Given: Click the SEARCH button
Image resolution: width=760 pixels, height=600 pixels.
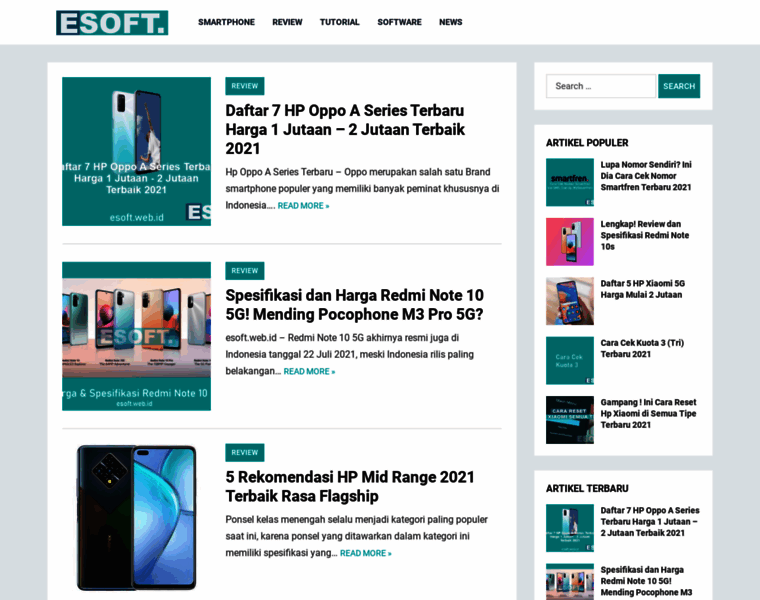Looking at the screenshot, I should click(x=679, y=86).
